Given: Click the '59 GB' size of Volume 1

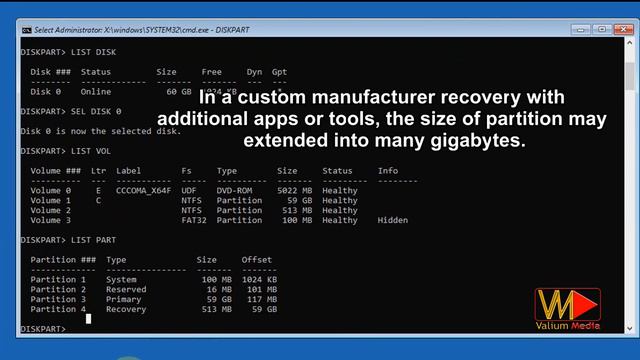Looking at the screenshot, I should coord(300,200).
